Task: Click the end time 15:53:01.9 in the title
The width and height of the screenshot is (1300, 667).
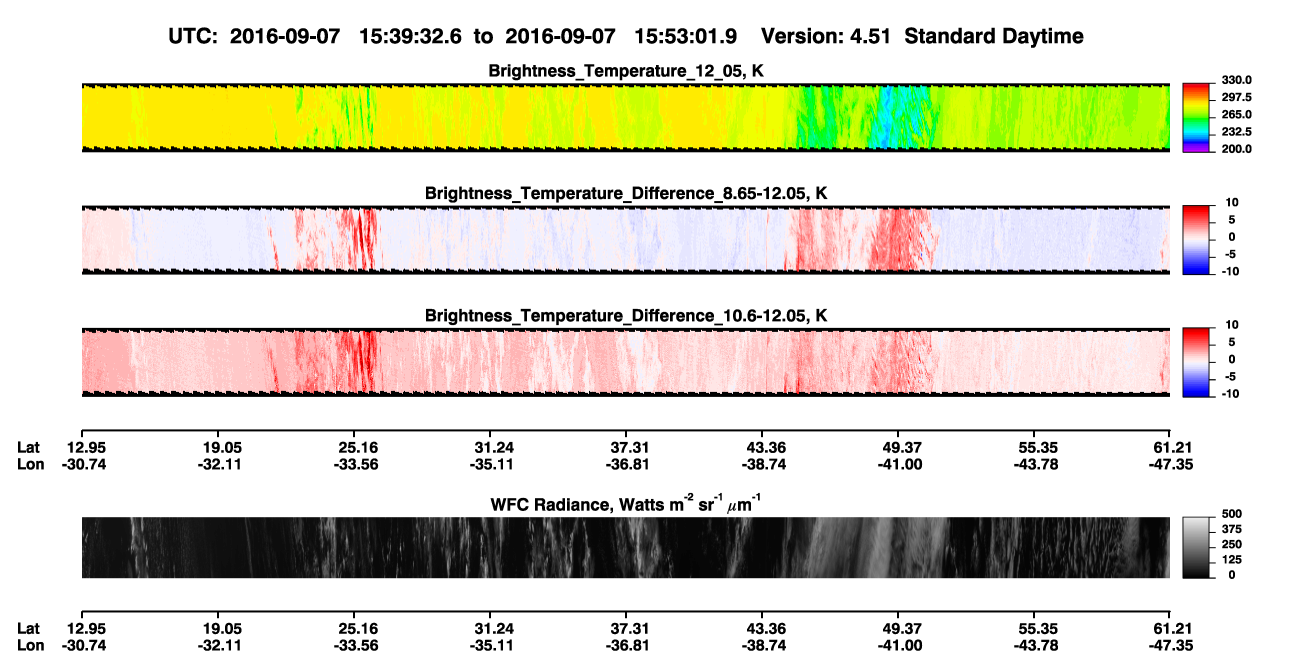Action: (686, 37)
